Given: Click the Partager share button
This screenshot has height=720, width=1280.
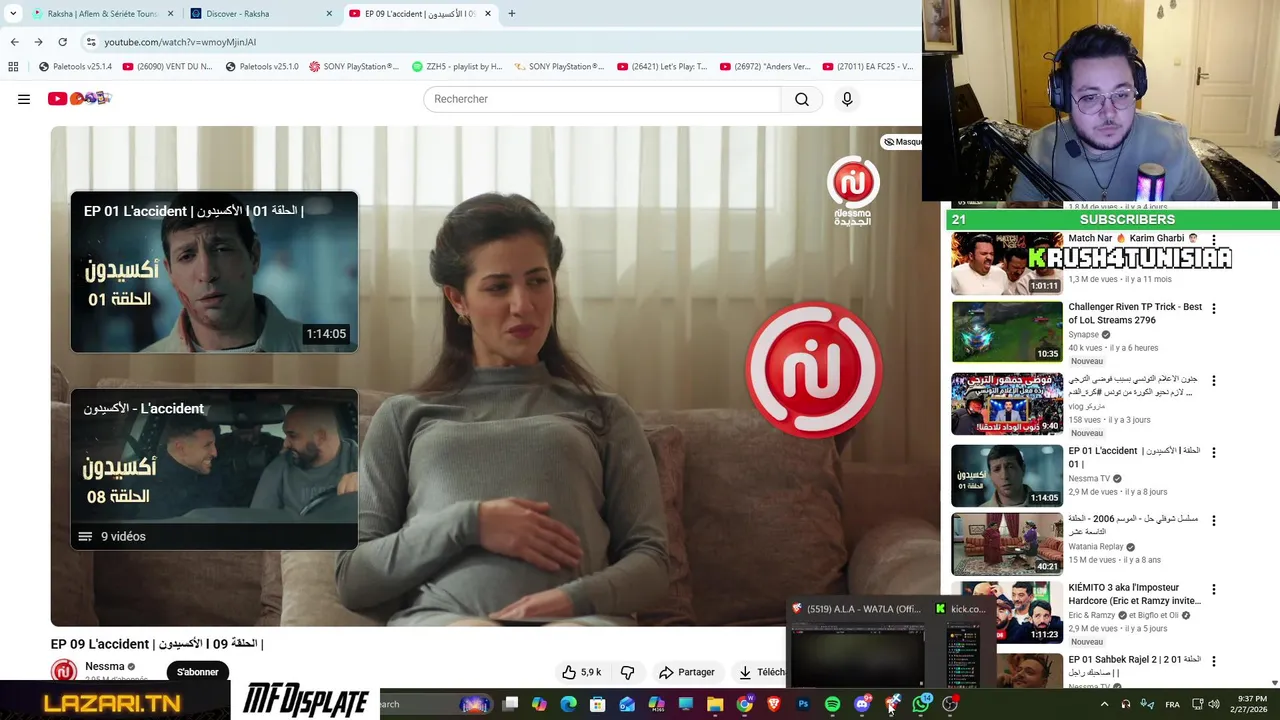Looking at the screenshot, I should (686, 672).
